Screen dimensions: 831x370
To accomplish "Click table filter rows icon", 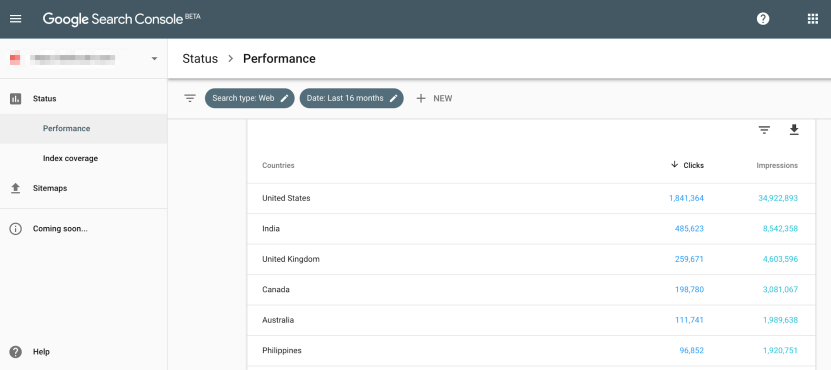I will click(764, 130).
